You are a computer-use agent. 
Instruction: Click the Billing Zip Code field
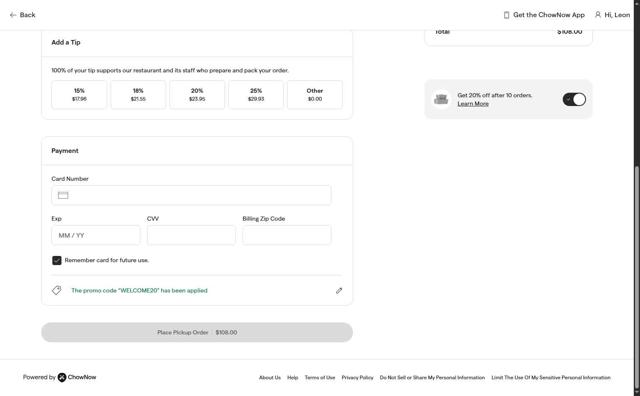287,235
